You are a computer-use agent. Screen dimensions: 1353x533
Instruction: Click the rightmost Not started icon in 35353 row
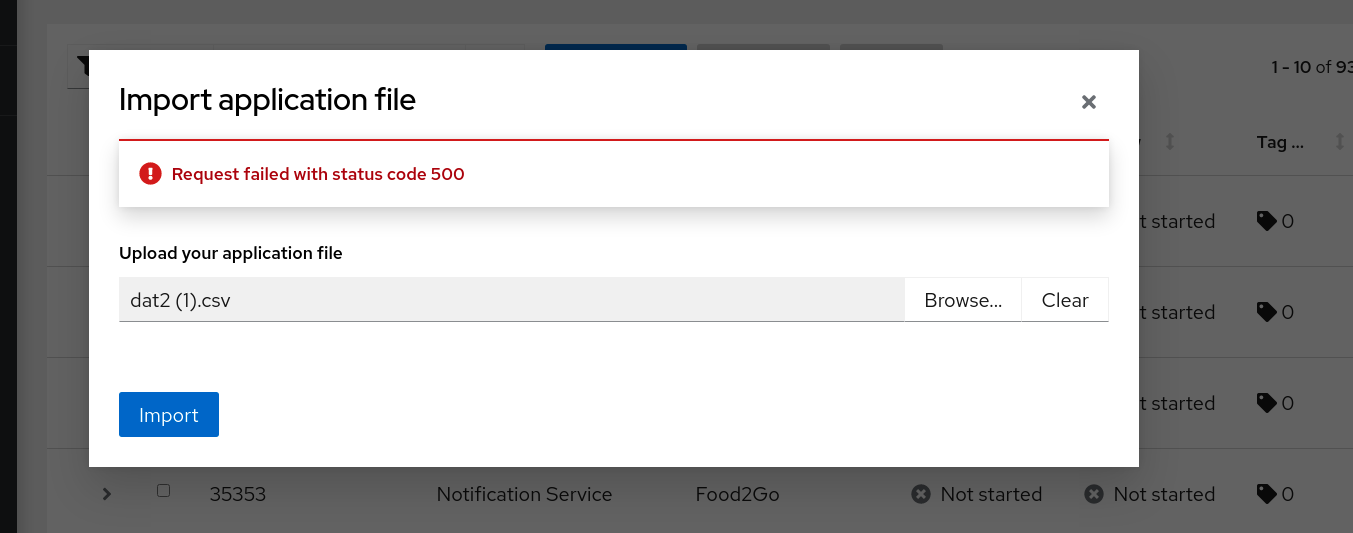click(1094, 494)
